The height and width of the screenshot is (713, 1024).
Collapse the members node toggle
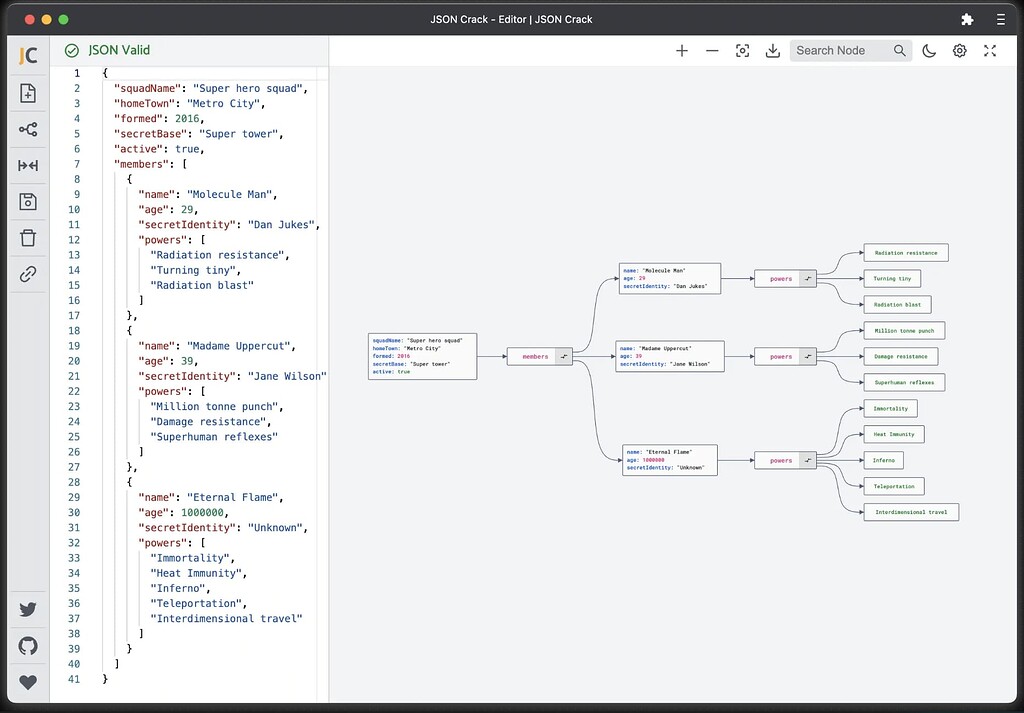click(x=564, y=356)
